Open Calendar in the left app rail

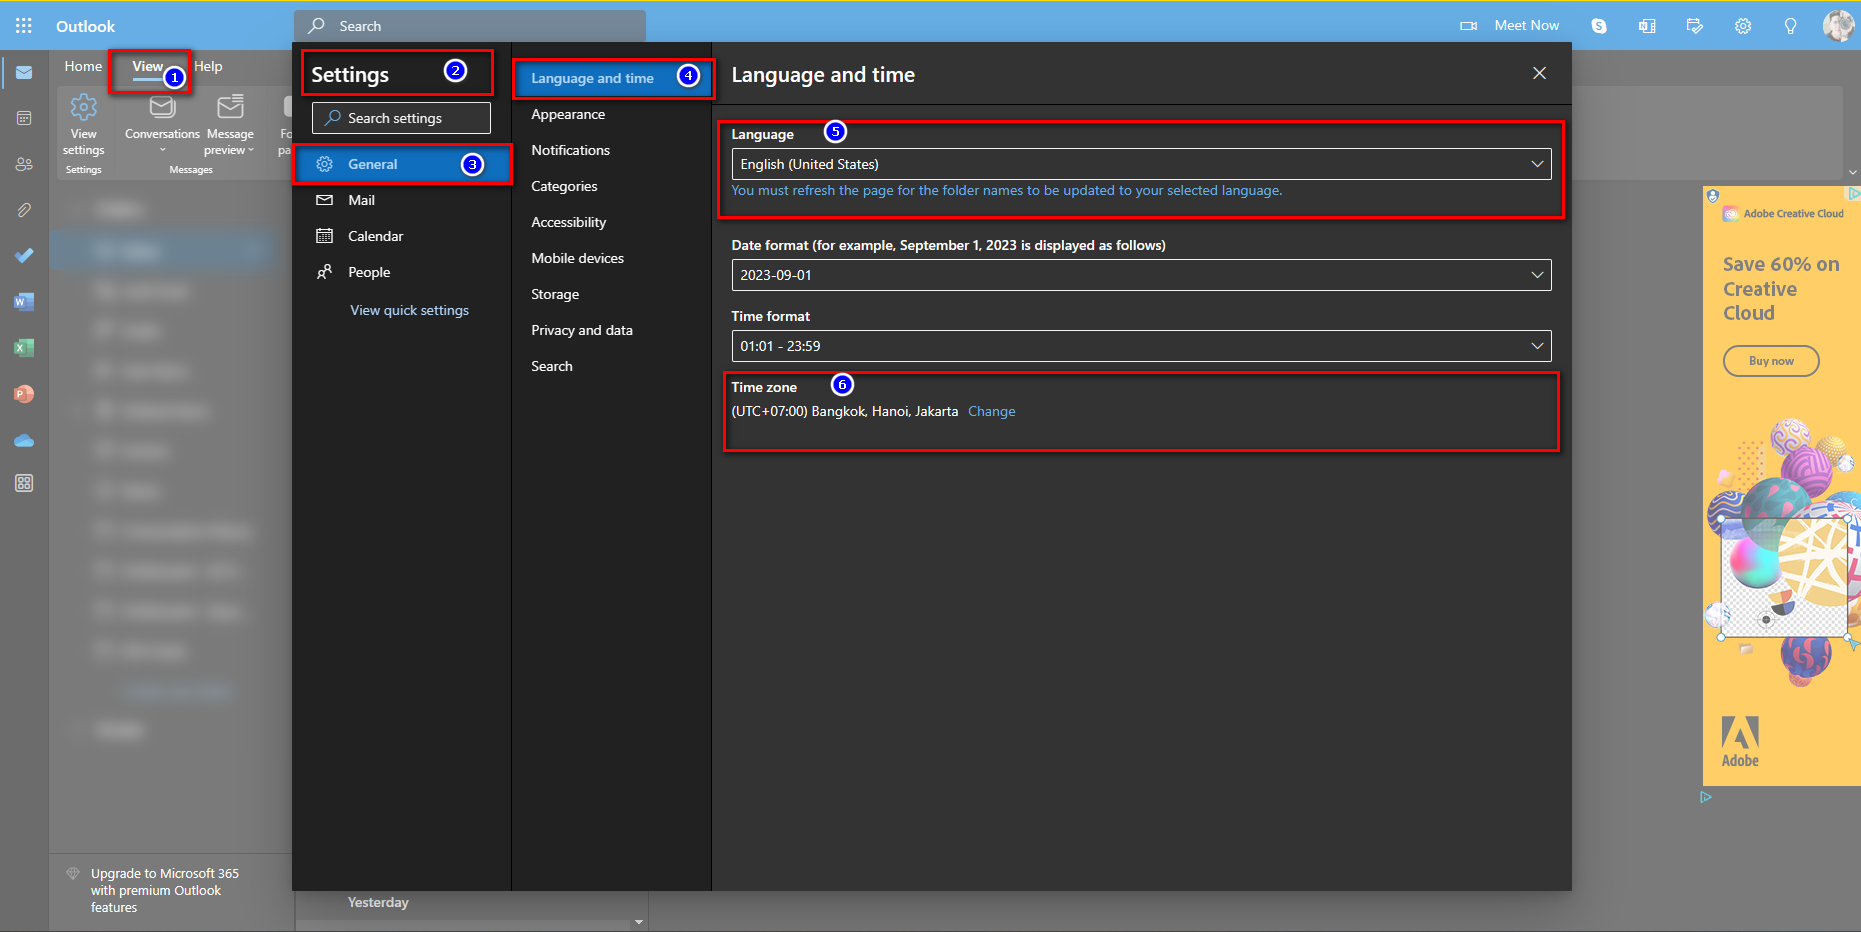[x=24, y=118]
